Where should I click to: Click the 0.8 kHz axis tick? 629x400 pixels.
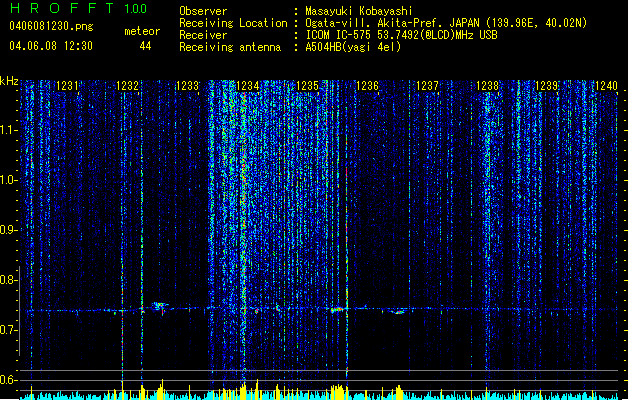coord(8,280)
